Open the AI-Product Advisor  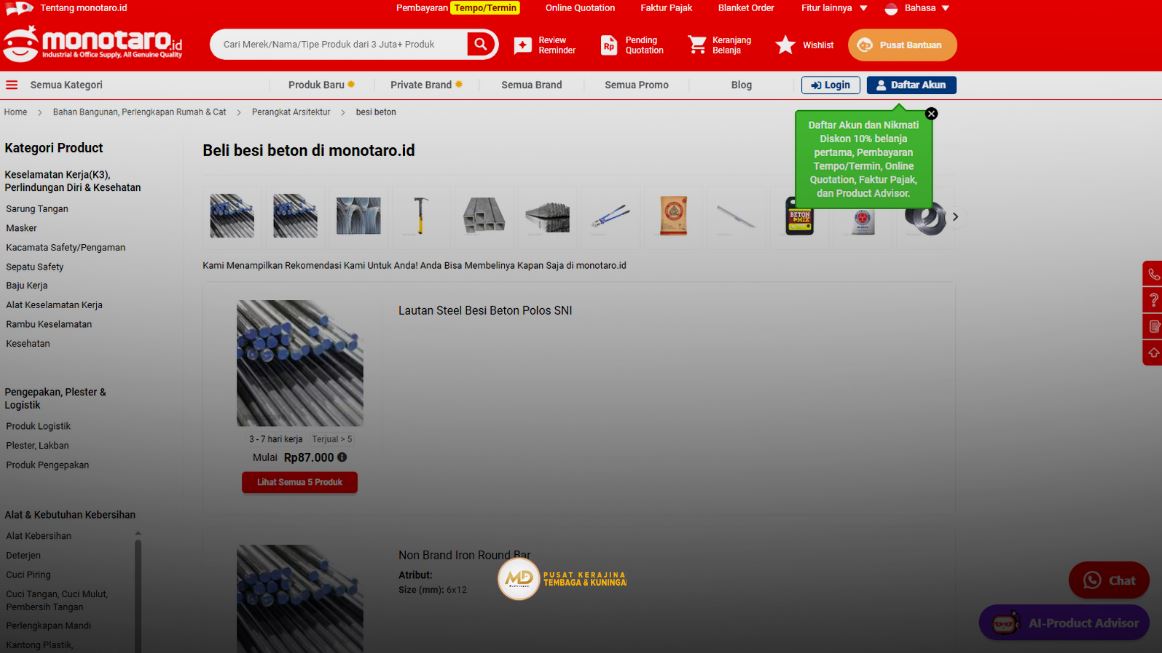[1063, 623]
